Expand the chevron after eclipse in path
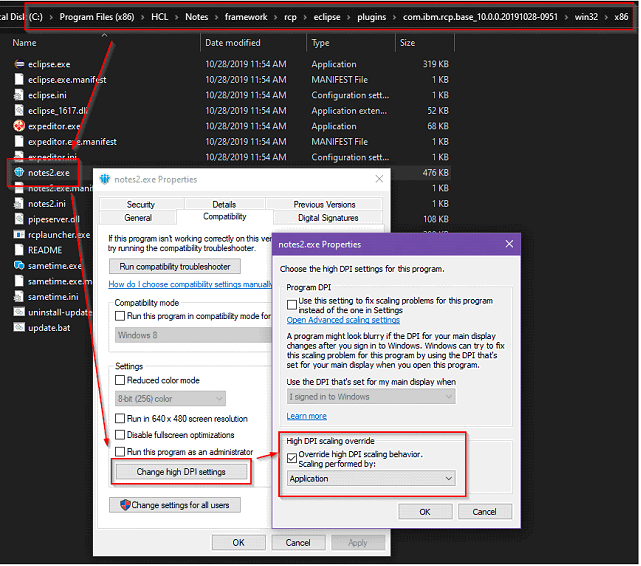Screen dimensions: 641x566 pos(349,17)
